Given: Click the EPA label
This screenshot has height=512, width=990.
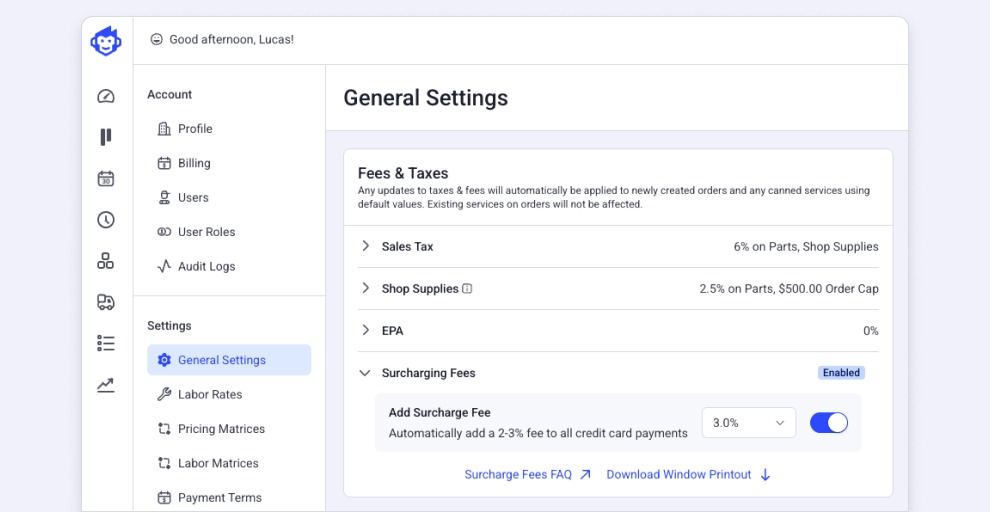Looking at the screenshot, I should 392,331.
